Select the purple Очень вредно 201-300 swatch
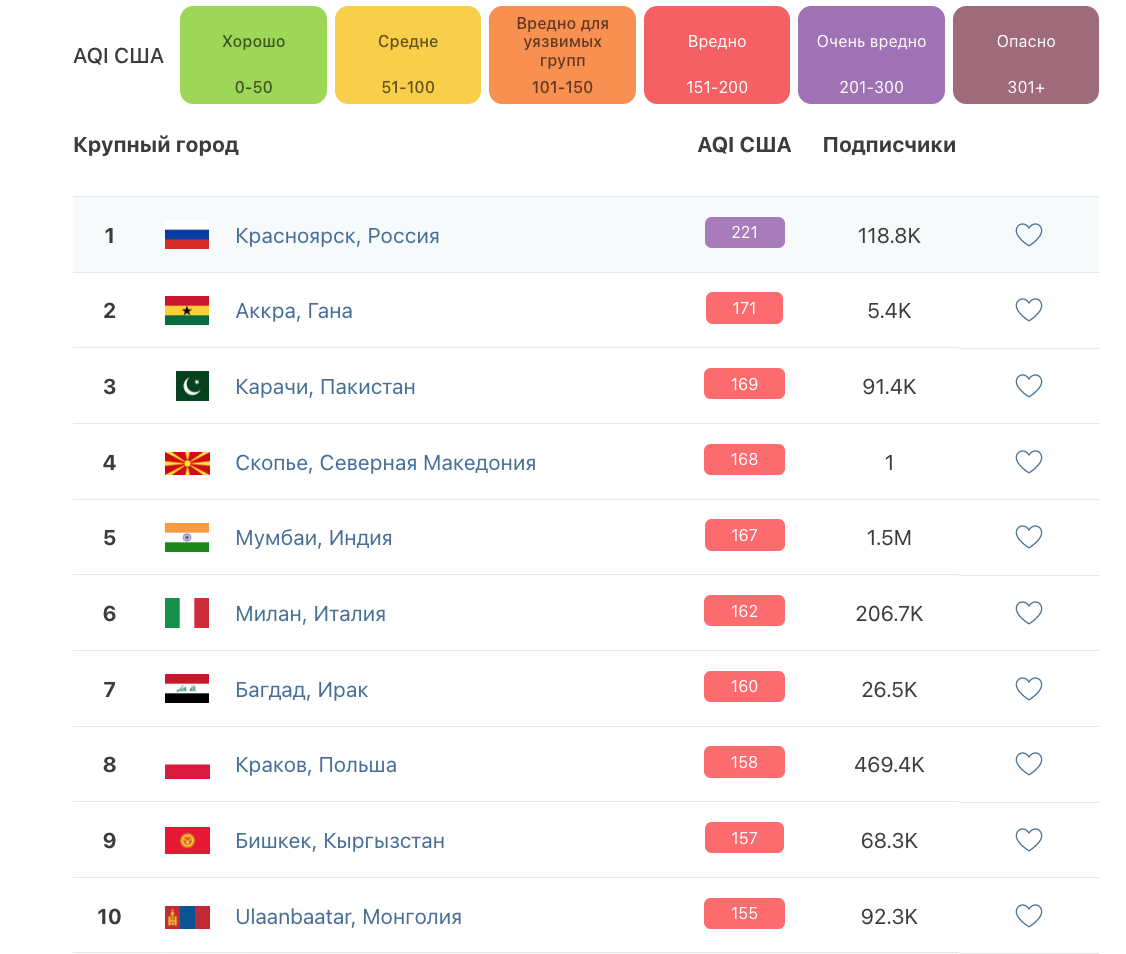 pos(871,55)
